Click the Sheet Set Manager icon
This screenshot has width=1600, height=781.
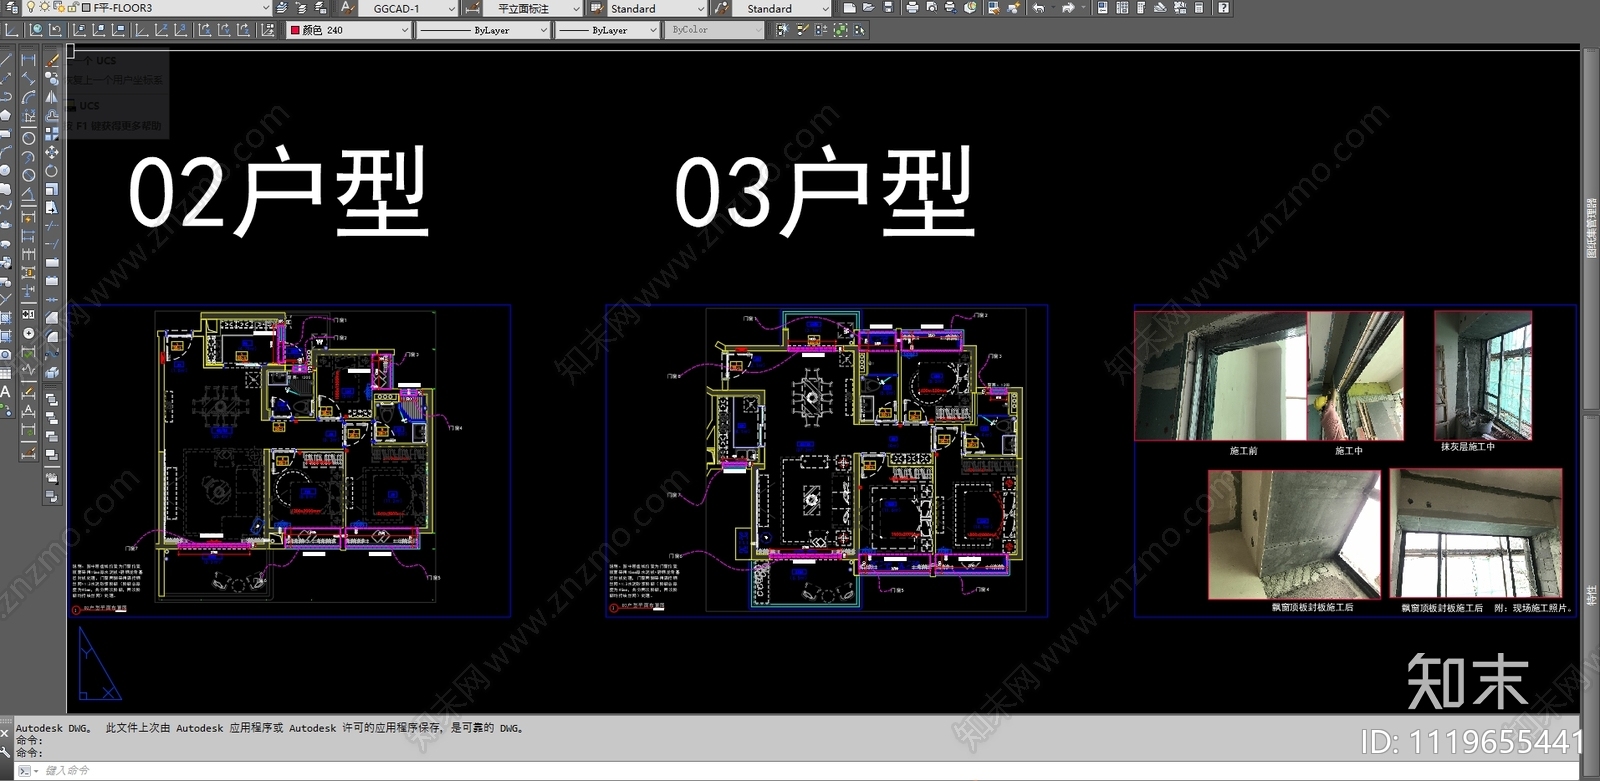1160,8
